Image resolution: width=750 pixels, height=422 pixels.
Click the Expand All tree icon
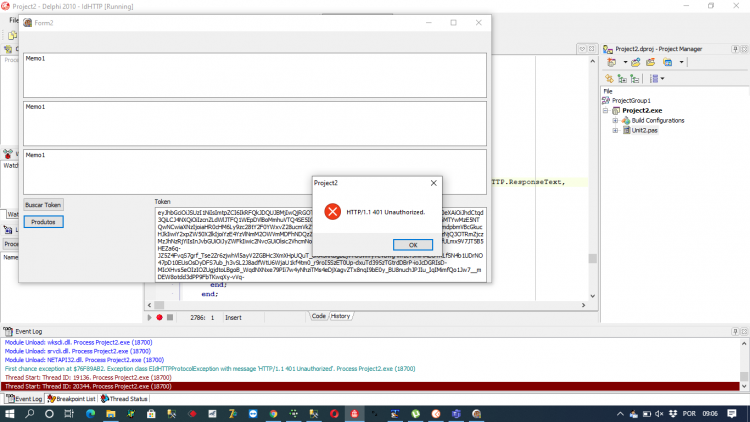[622, 78]
